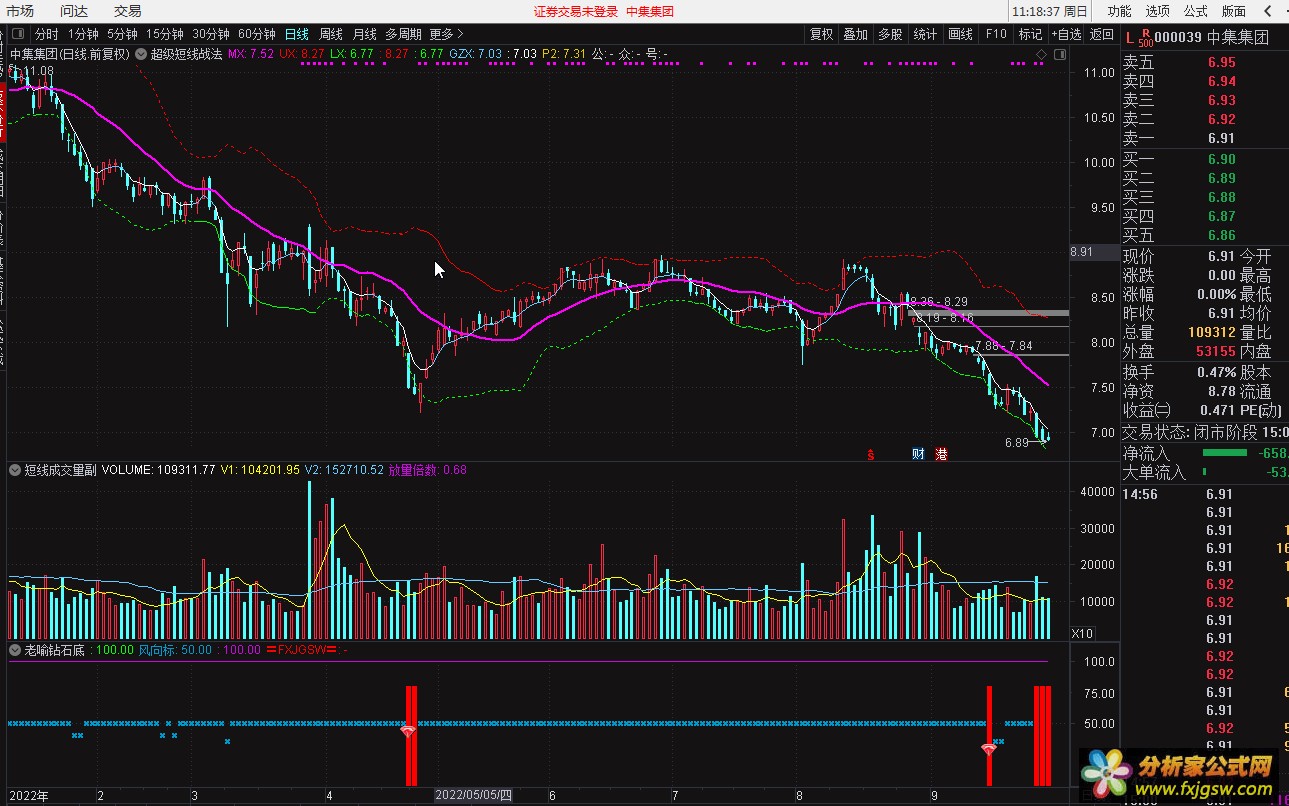Click the 买五 price 6.86
1289x806 pixels.
[x=1221, y=235]
